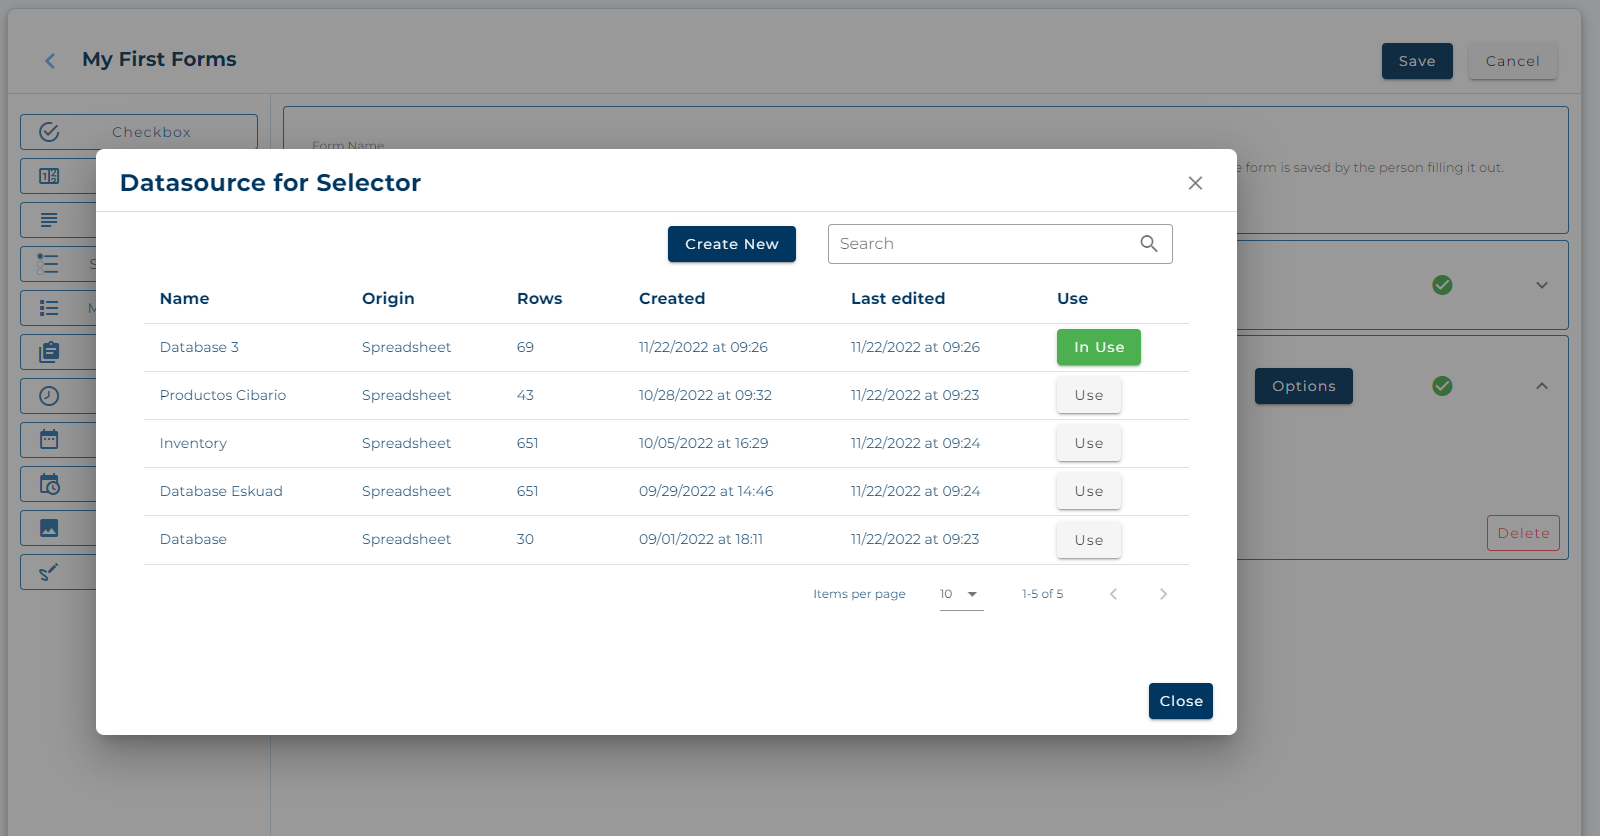Screen dimensions: 1600x836
Task: Click the search magnifier icon
Action: [1148, 244]
